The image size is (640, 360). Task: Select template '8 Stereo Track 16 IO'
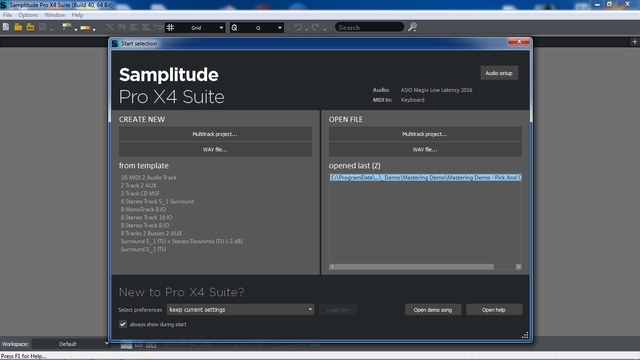(x=146, y=218)
